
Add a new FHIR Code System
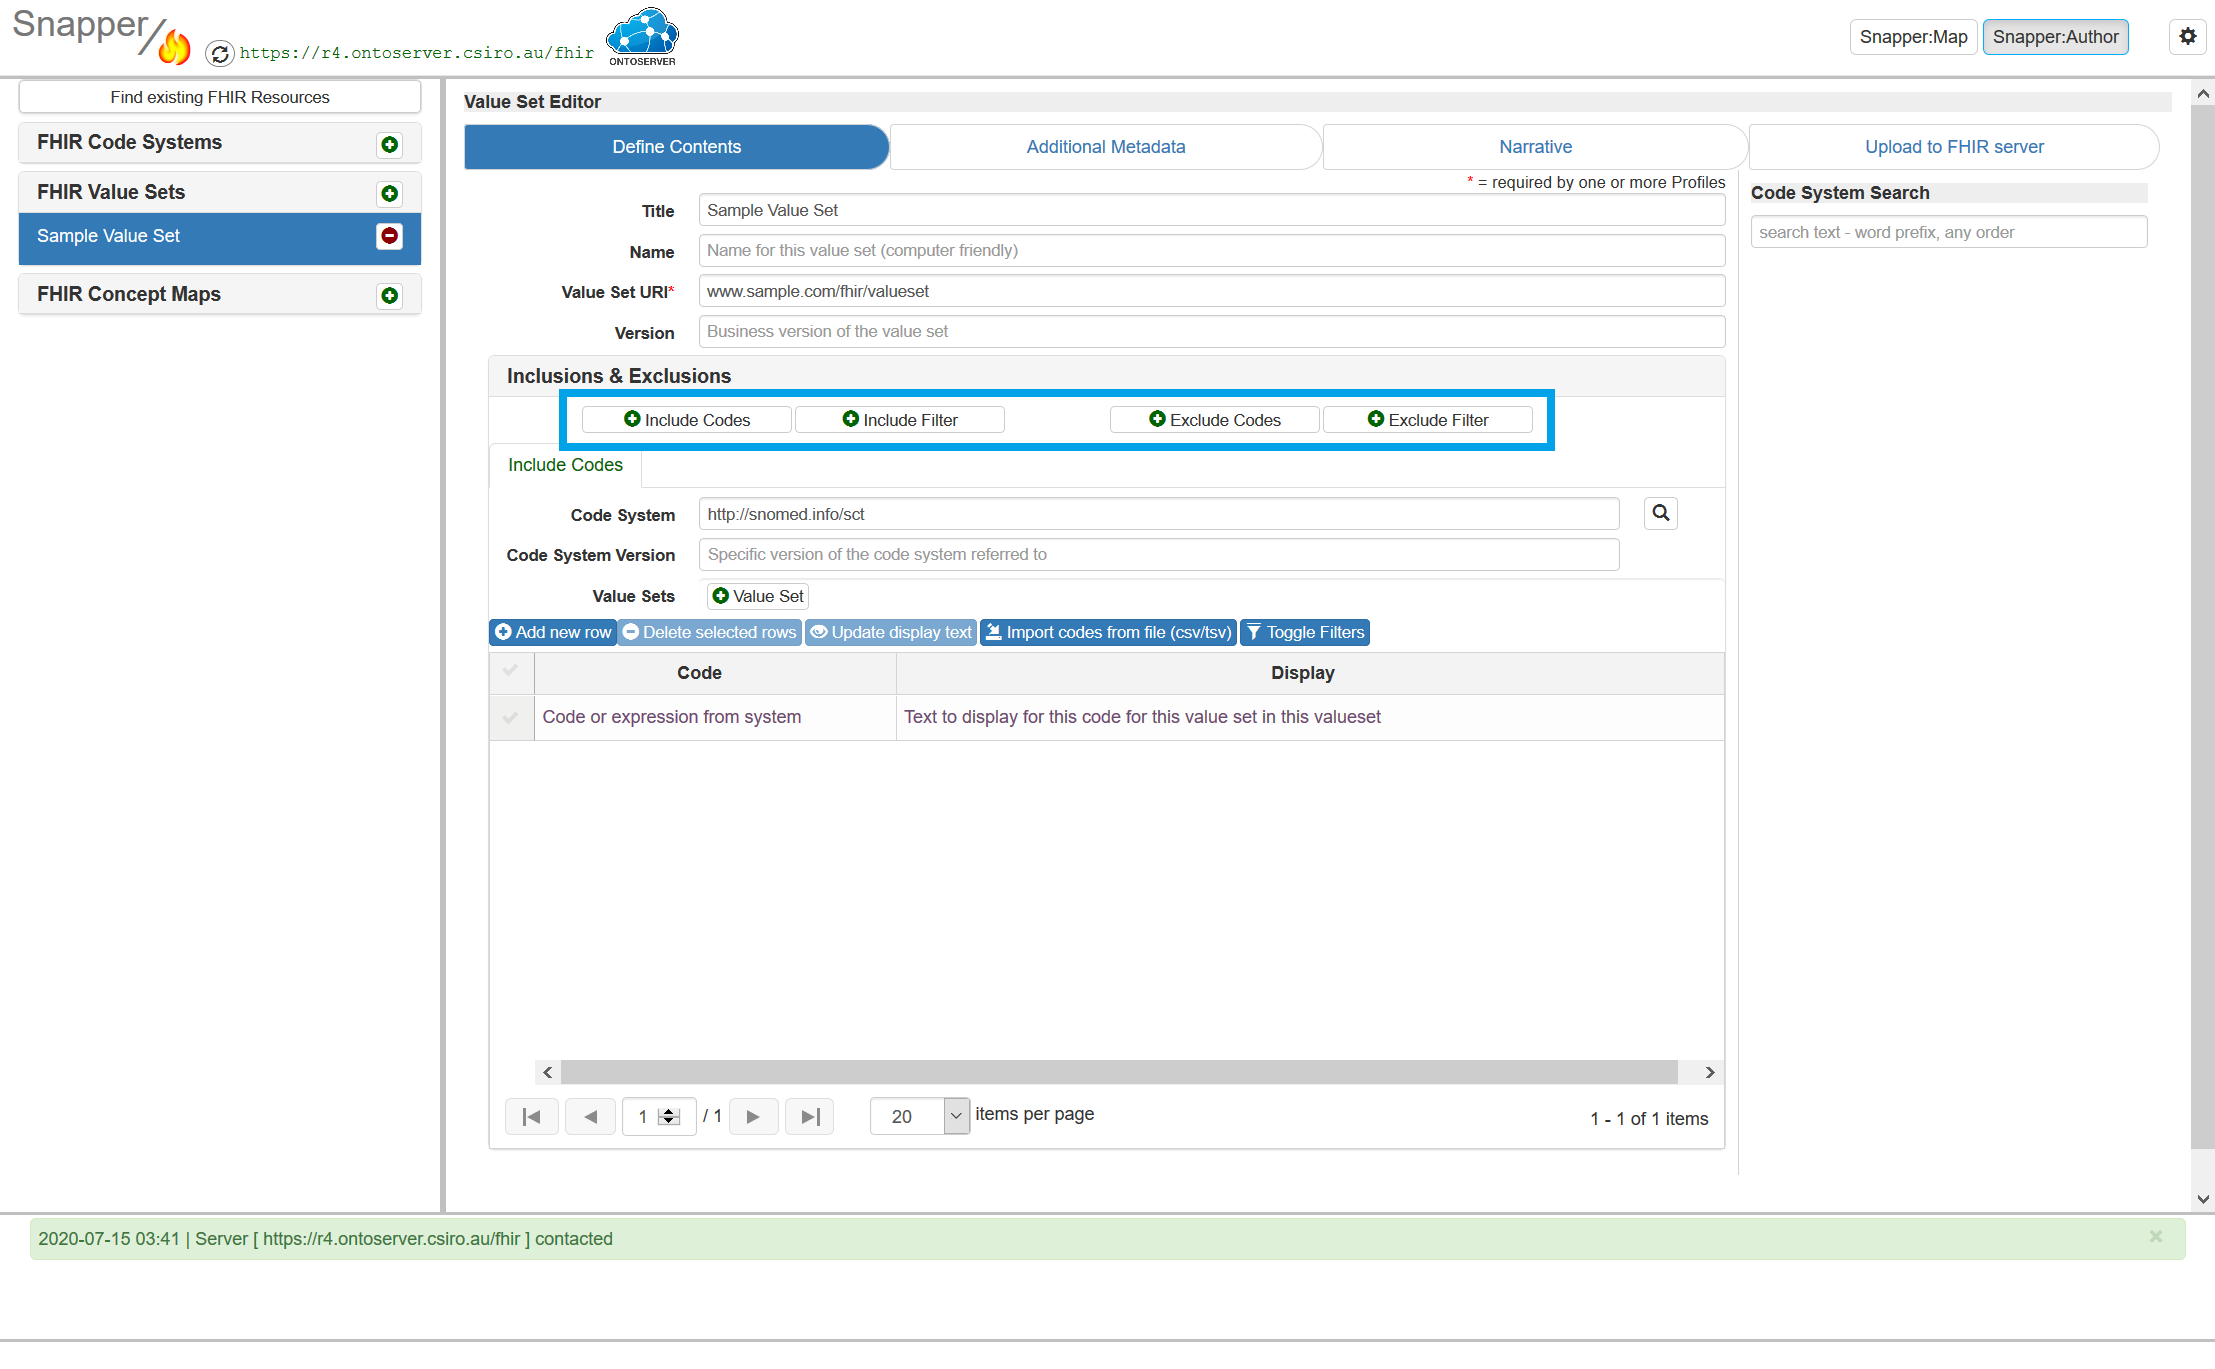click(x=390, y=144)
